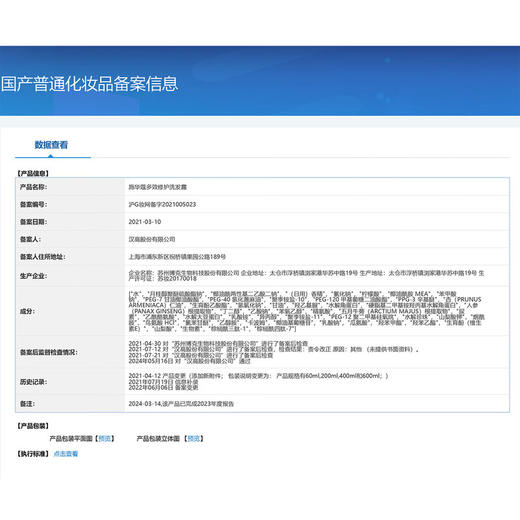The width and height of the screenshot is (520, 520).
Task: Select the filing number ending 2021005023
Action: 162,204
